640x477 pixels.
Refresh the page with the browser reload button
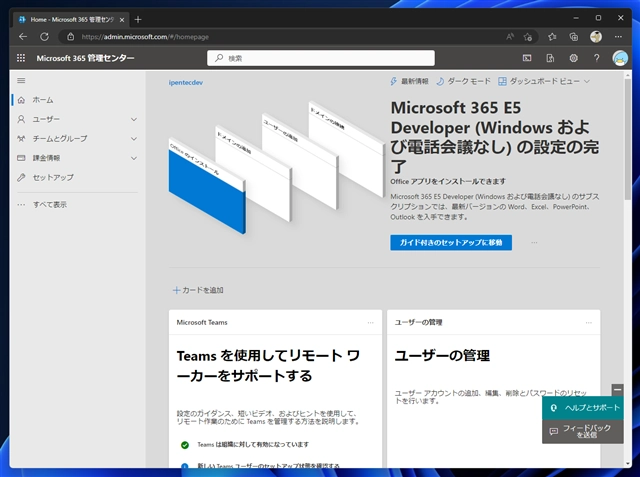[x=44, y=36]
